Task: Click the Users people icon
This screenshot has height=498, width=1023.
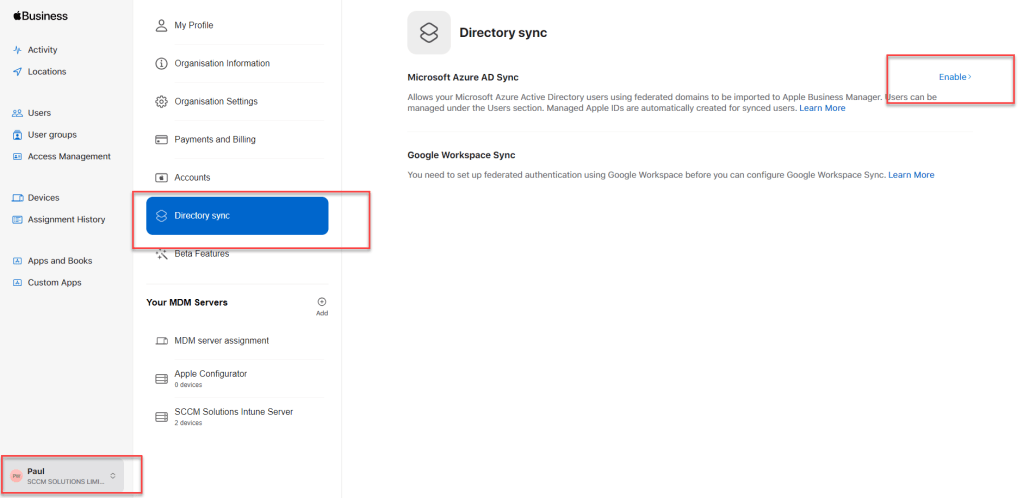Action: click(x=17, y=113)
